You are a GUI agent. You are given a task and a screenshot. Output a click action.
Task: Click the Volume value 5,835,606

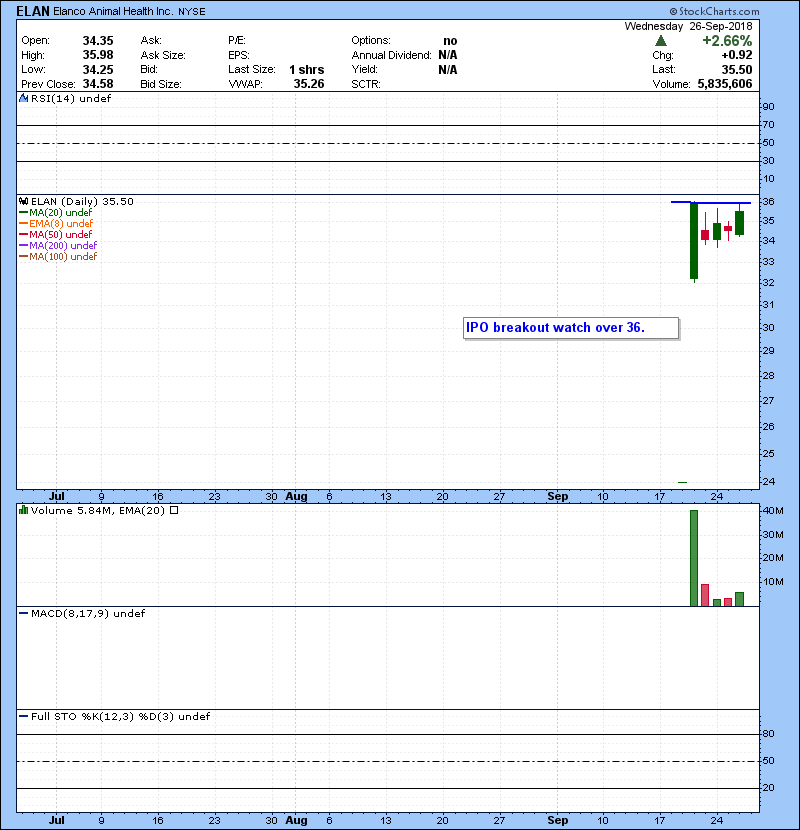[725, 84]
